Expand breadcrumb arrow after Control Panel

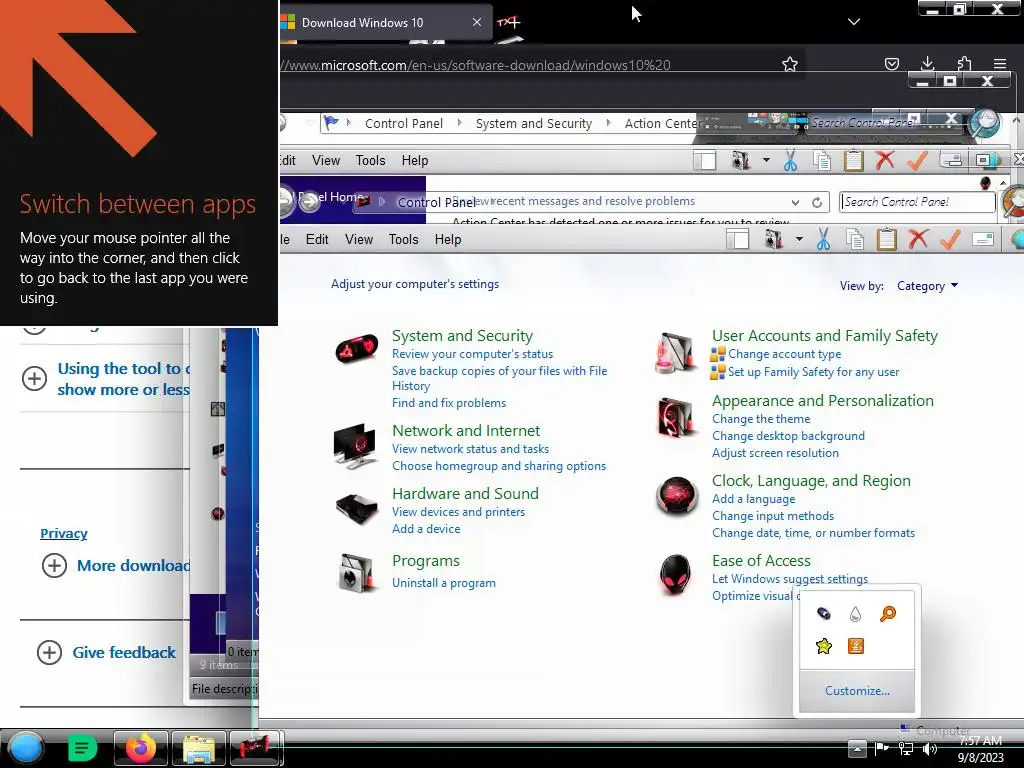click(x=459, y=123)
